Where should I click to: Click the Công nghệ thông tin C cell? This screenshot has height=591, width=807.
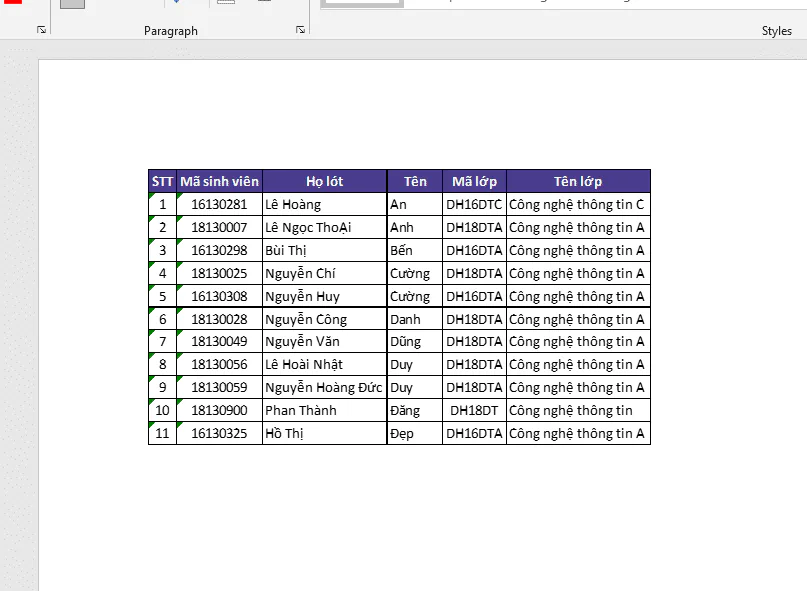tap(578, 204)
